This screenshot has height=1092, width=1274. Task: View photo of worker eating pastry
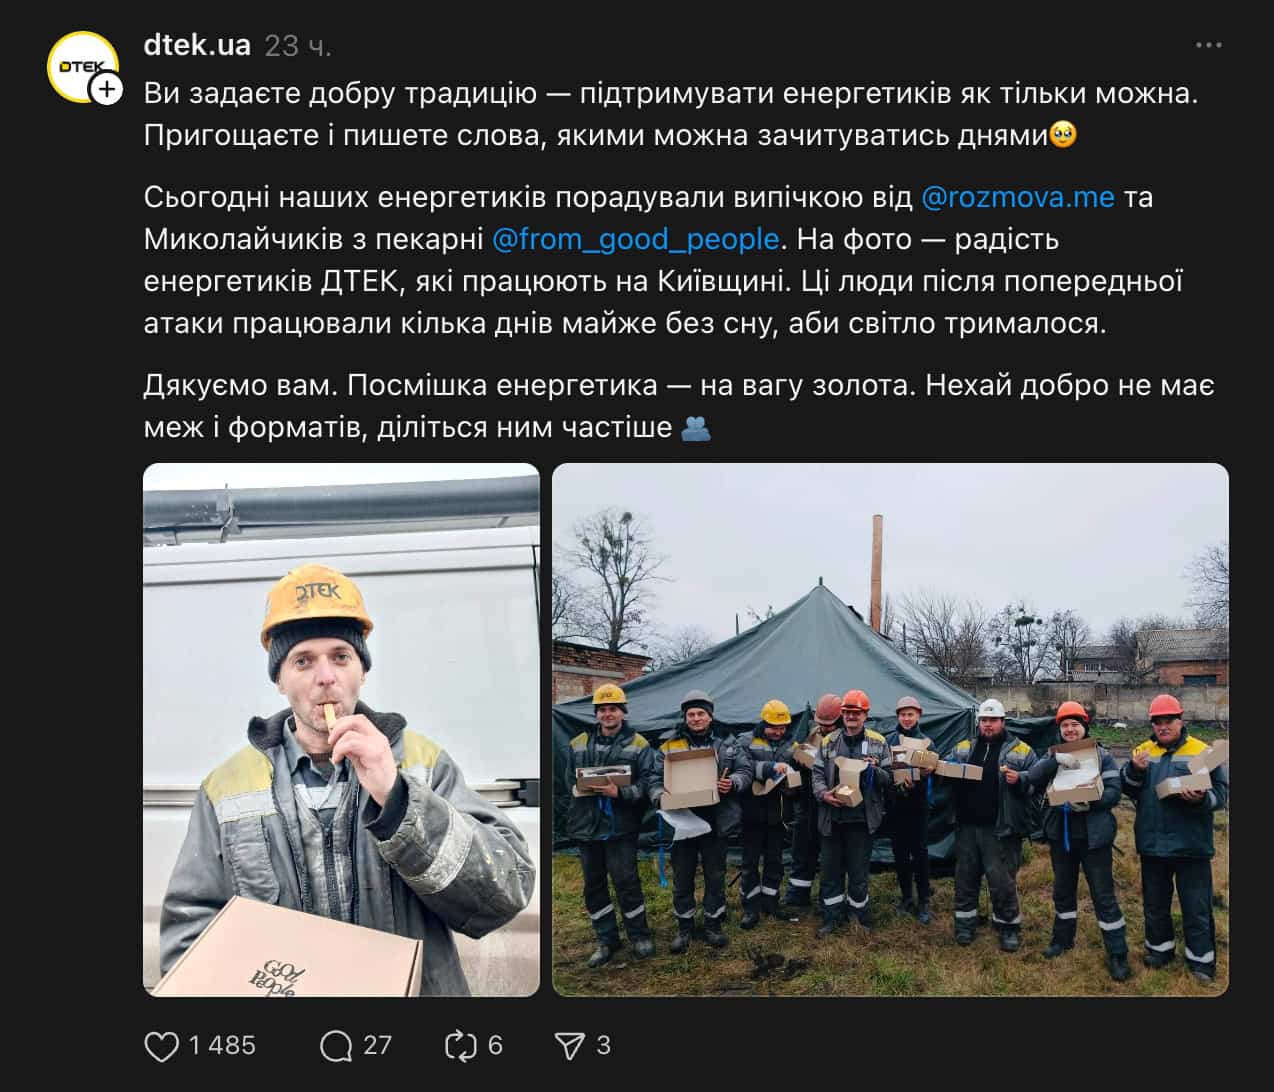click(341, 730)
